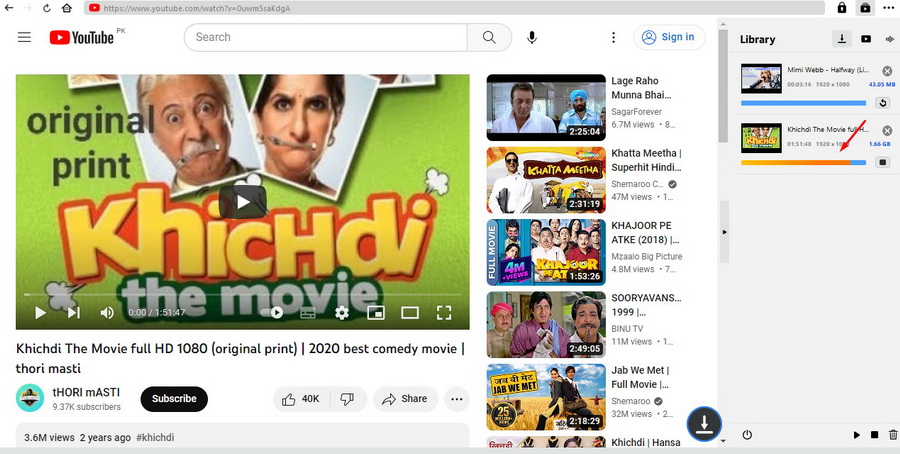Image resolution: width=900 pixels, height=454 pixels.
Task: Click the video-bag icon in top bar
Action: (865, 8)
